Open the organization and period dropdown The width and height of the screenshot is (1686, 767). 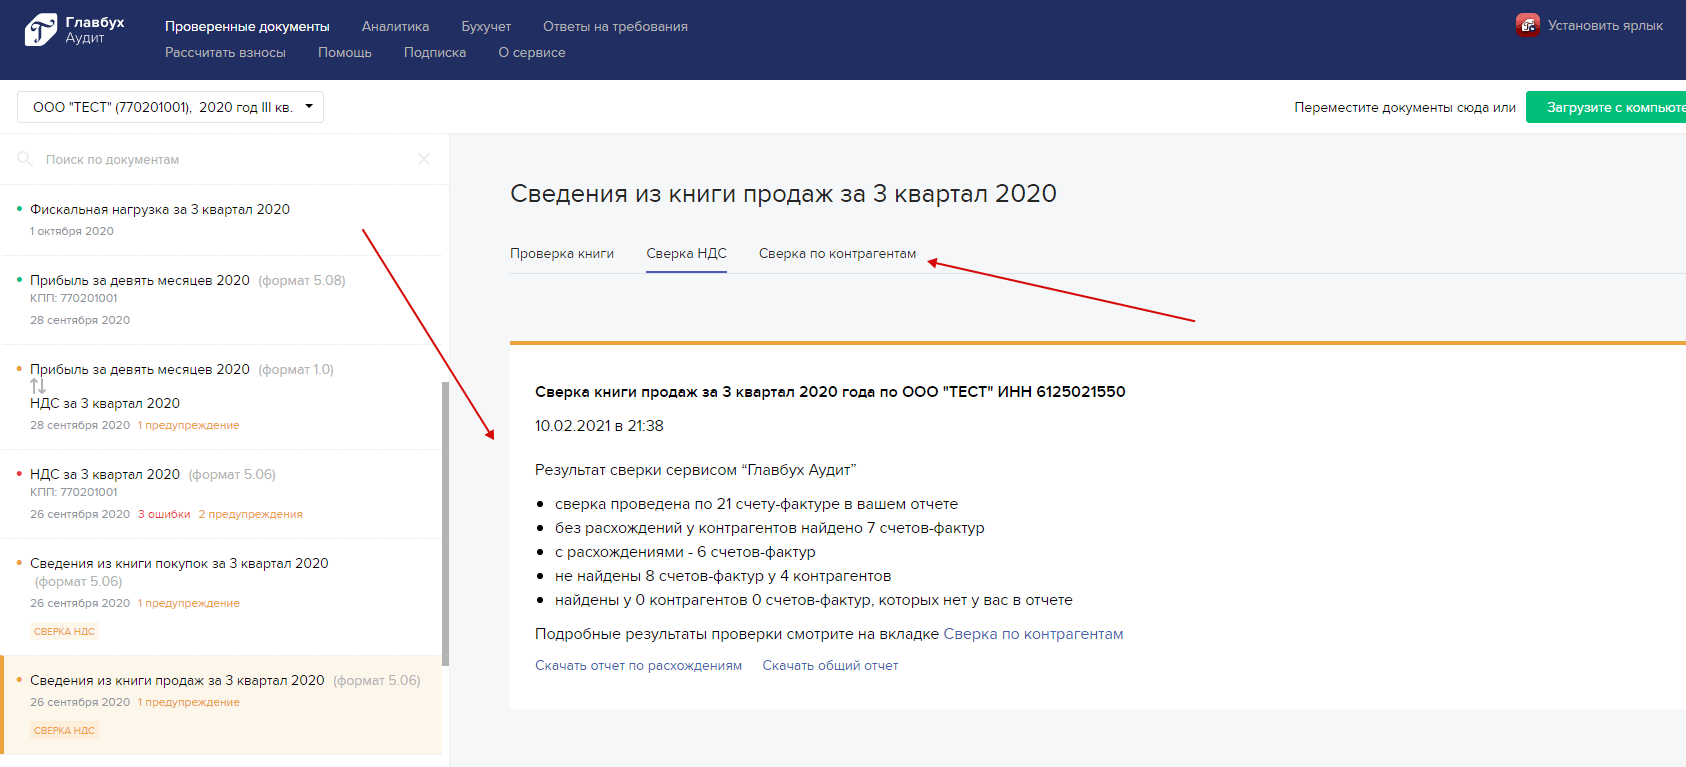point(171,107)
